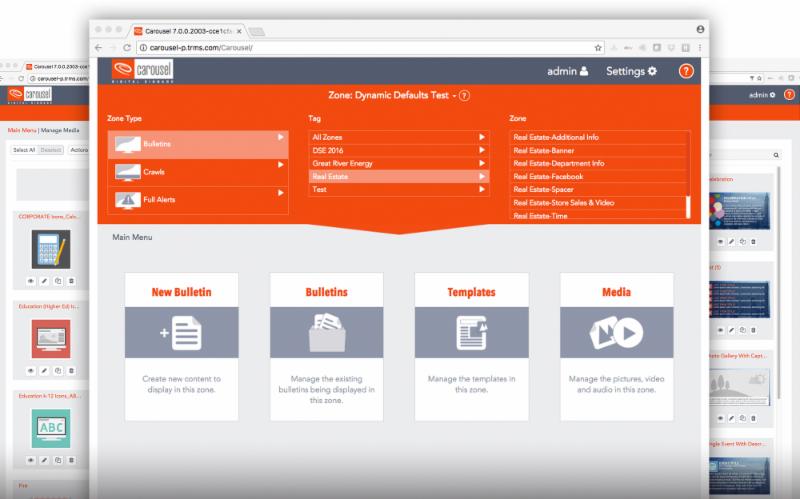Image resolution: width=800 pixels, height=499 pixels.
Task: Select the Full Alerts zone type
Action: click(x=198, y=200)
